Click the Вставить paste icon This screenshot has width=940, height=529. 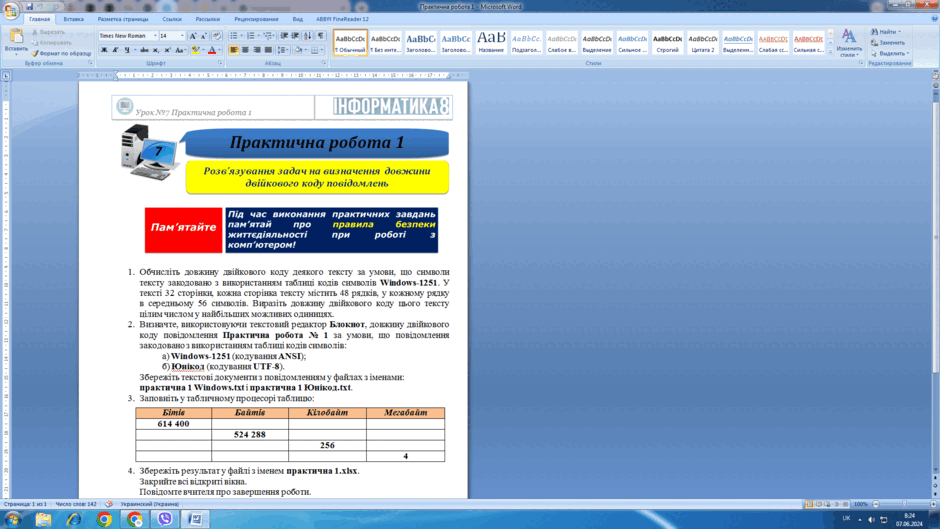[16, 41]
